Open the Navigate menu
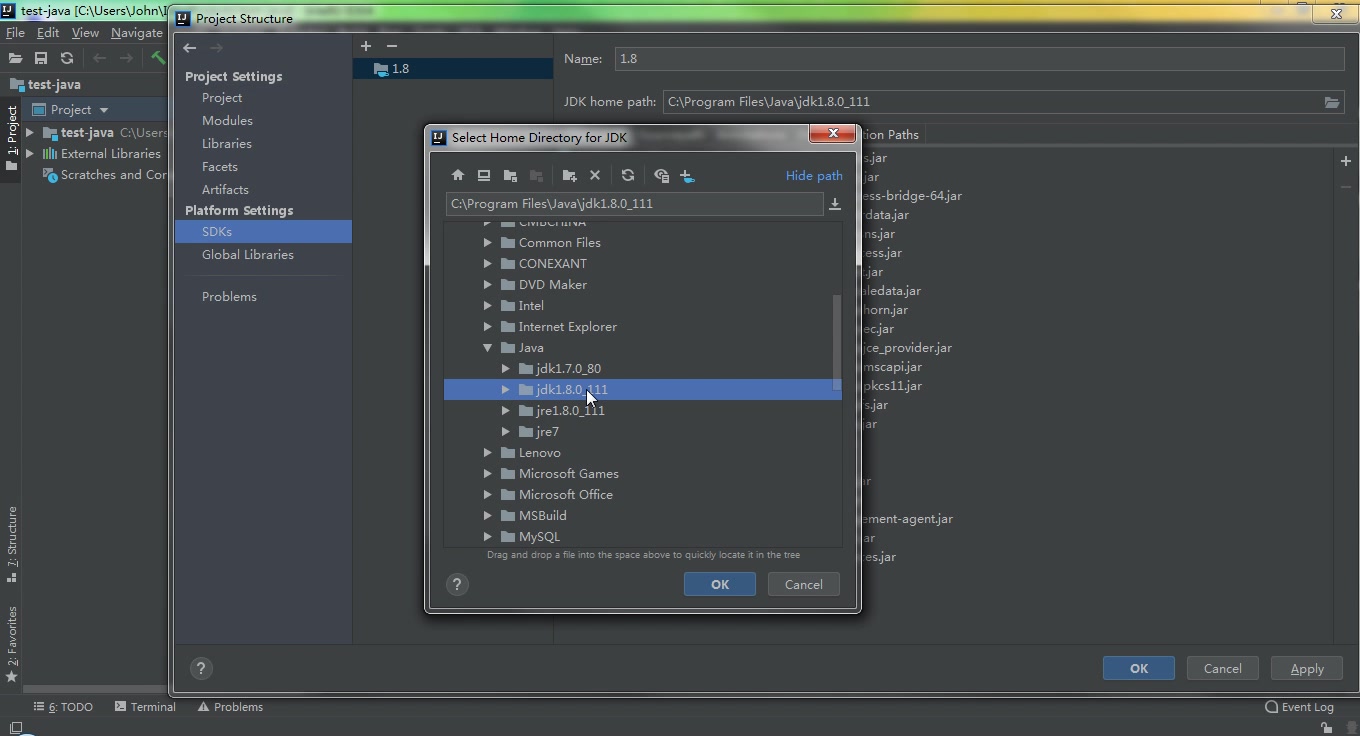Screen dimensions: 1360x736 click(x=137, y=33)
